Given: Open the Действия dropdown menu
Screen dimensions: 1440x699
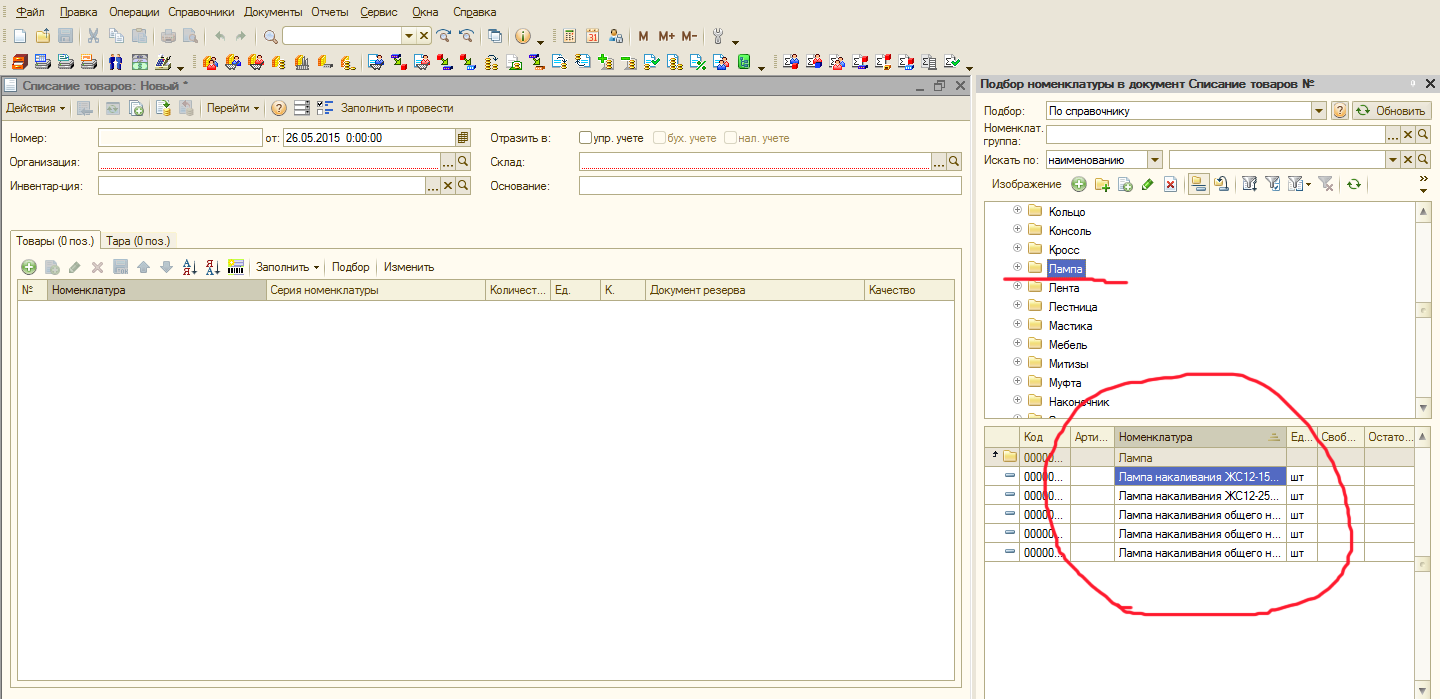Looking at the screenshot, I should [36, 108].
